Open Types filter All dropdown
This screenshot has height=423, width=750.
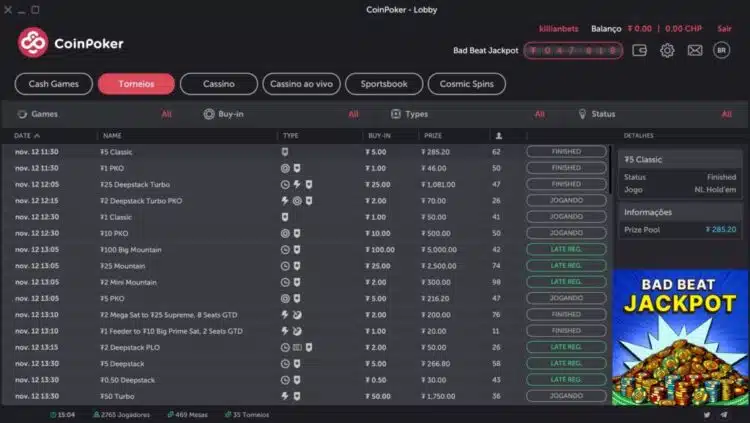tap(540, 114)
